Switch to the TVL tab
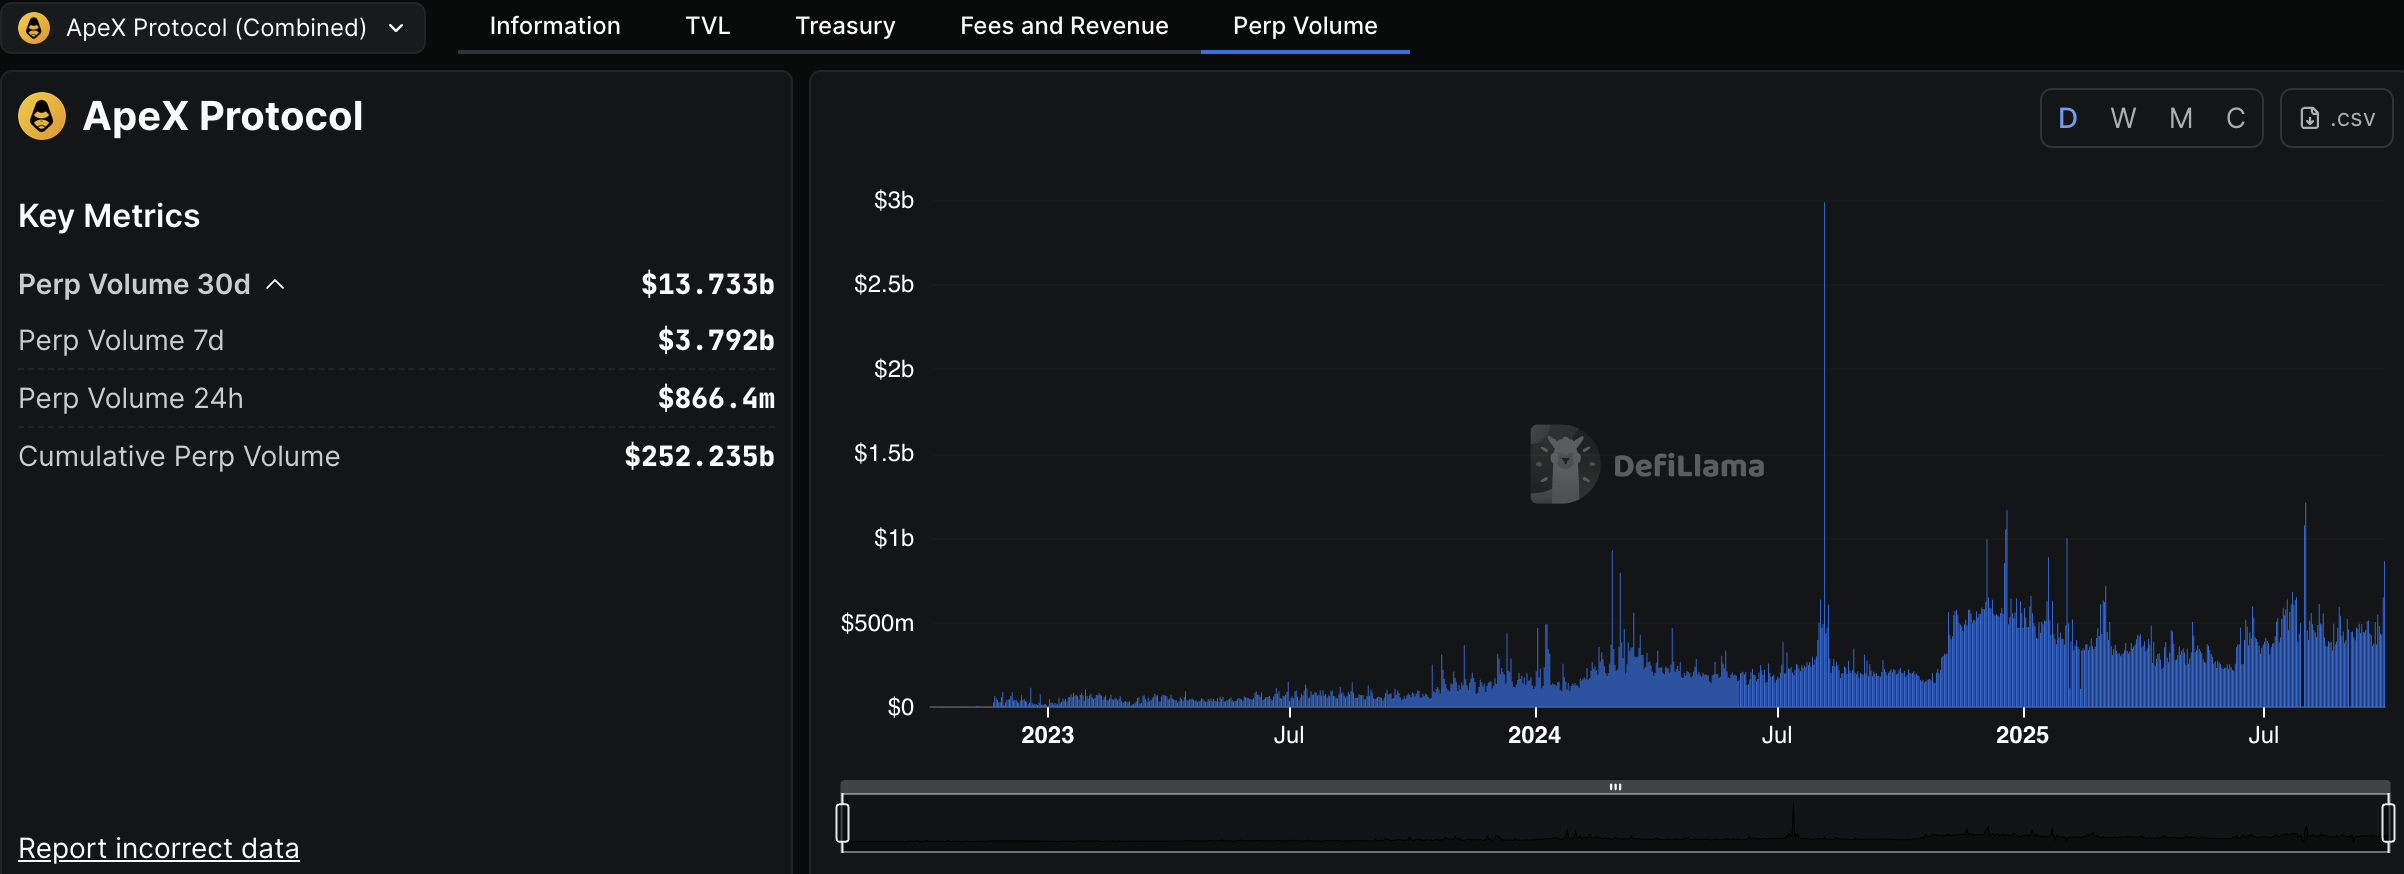This screenshot has height=874, width=2404. click(x=708, y=26)
